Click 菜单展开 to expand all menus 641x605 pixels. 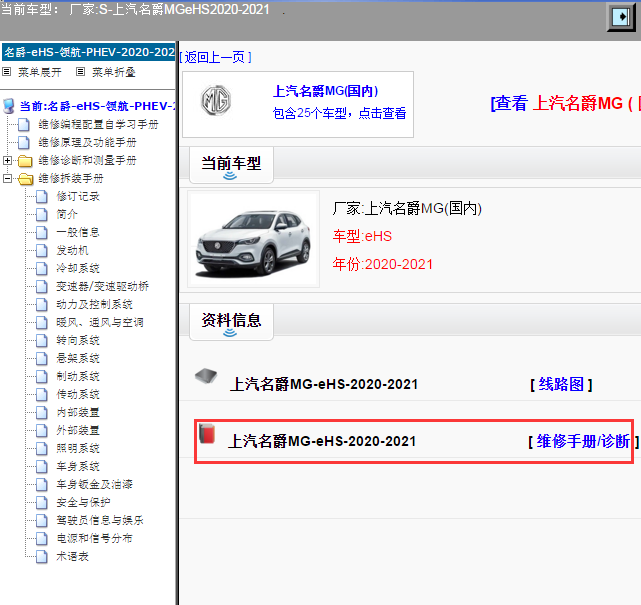pyautogui.click(x=39, y=72)
